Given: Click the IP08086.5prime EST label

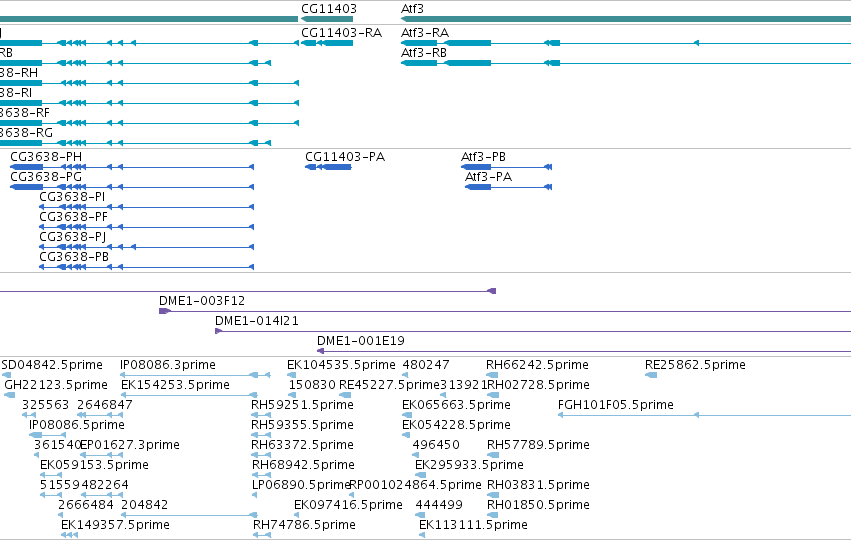Looking at the screenshot, I should coord(77,425).
